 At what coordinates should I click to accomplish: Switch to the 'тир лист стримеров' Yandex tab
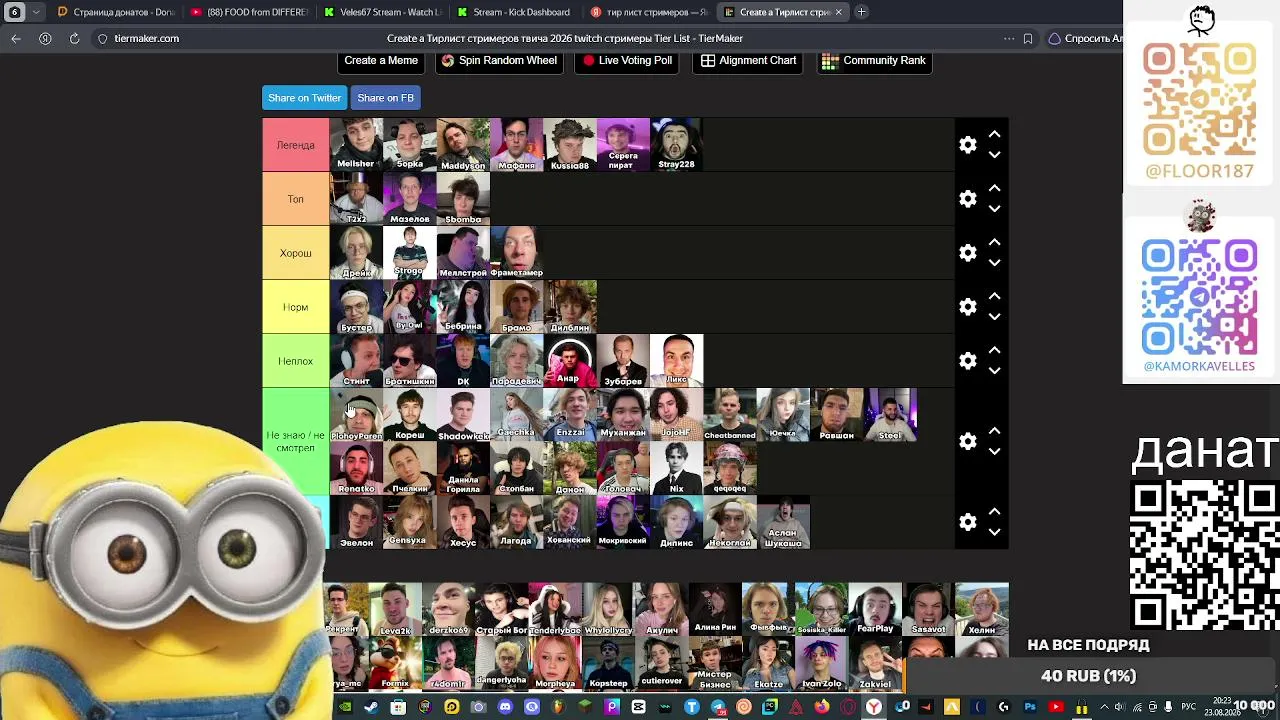click(x=649, y=12)
